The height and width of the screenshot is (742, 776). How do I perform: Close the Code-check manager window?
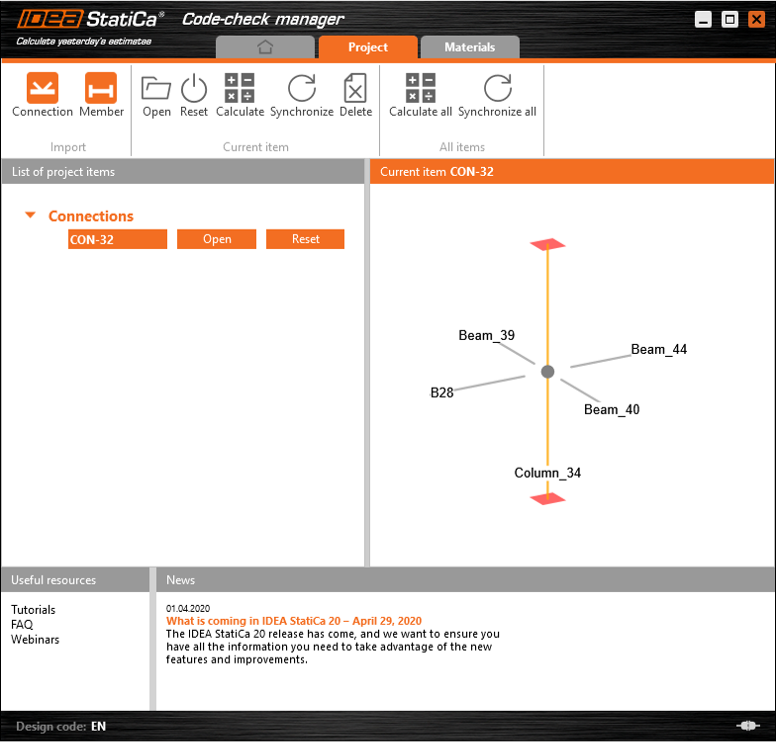tap(756, 19)
